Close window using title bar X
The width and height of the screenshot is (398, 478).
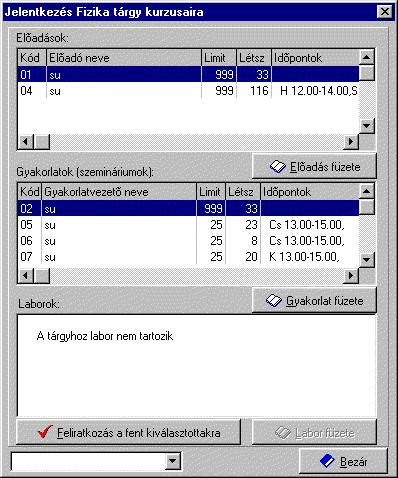click(x=385, y=12)
